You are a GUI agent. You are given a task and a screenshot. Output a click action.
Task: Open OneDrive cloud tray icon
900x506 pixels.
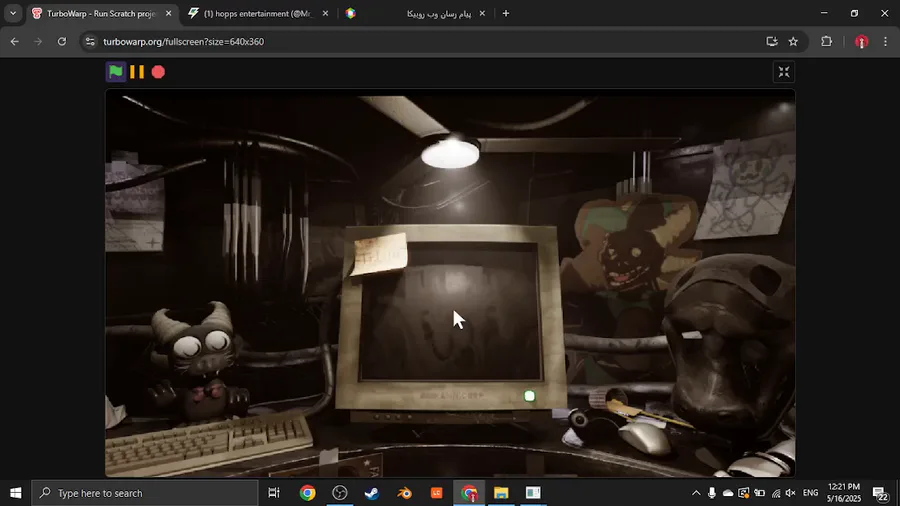point(728,493)
